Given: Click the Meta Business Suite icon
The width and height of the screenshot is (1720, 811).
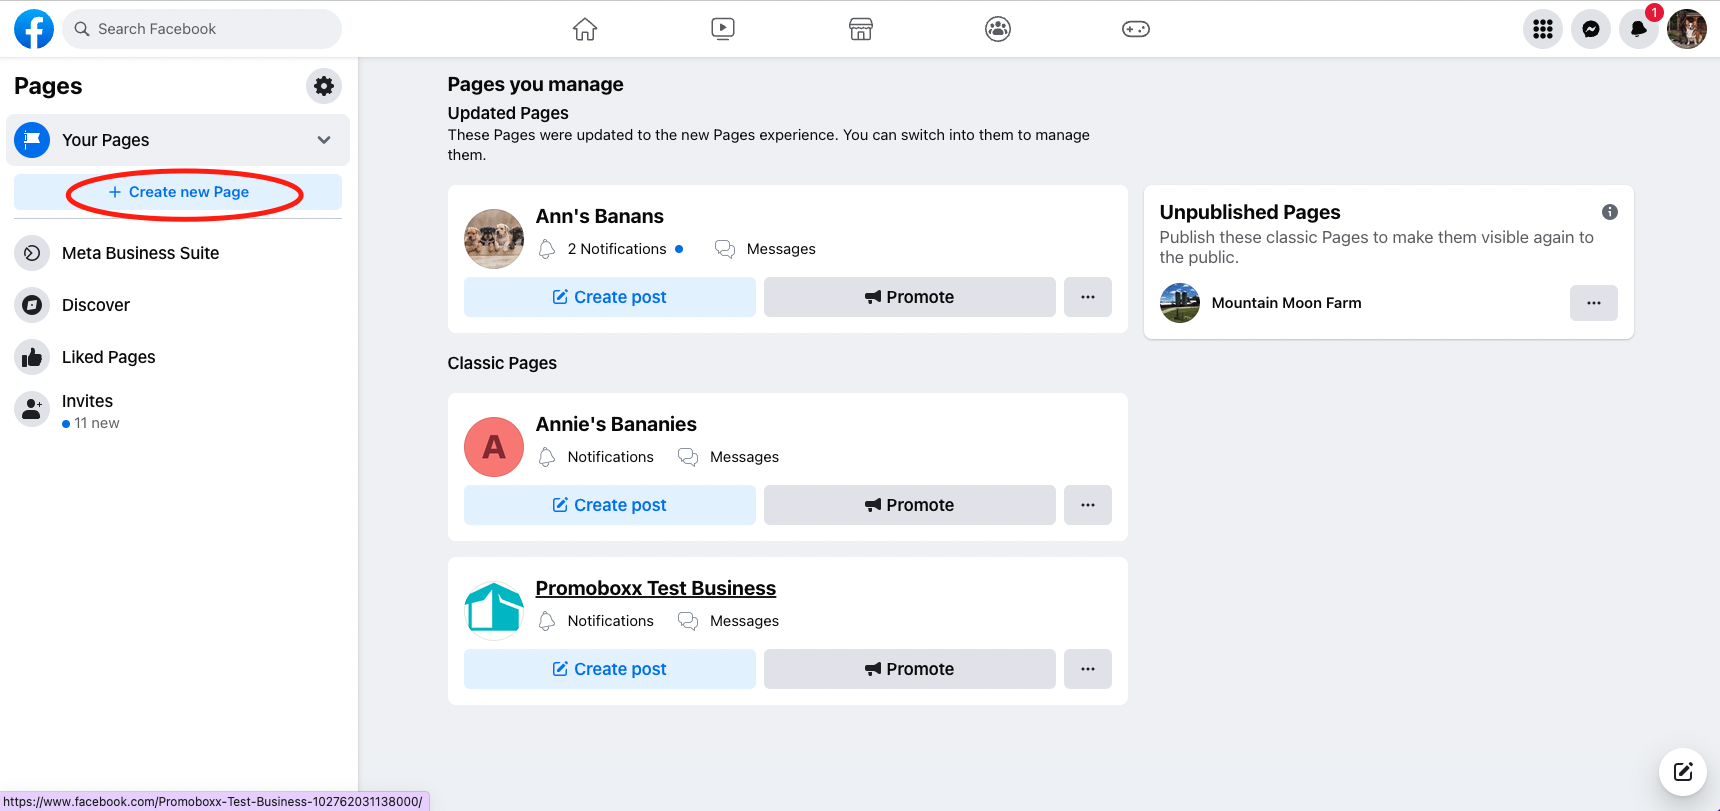Looking at the screenshot, I should point(32,253).
